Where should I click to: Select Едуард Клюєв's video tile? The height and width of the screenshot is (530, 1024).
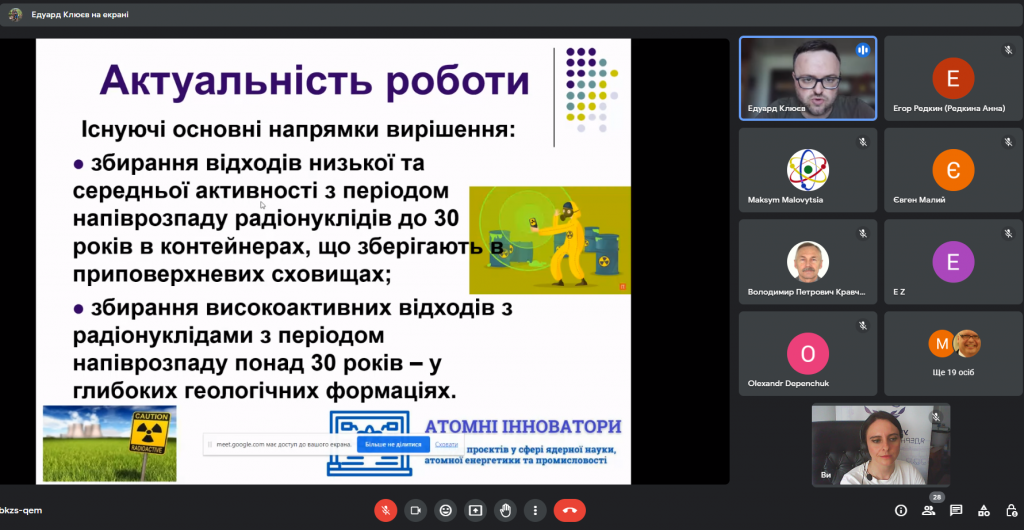click(x=807, y=78)
